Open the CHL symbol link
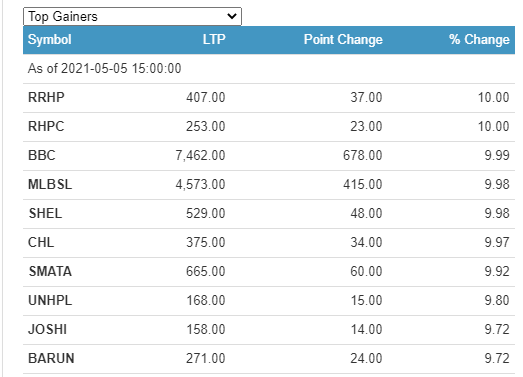Image resolution: width=523 pixels, height=377 pixels. (41, 243)
